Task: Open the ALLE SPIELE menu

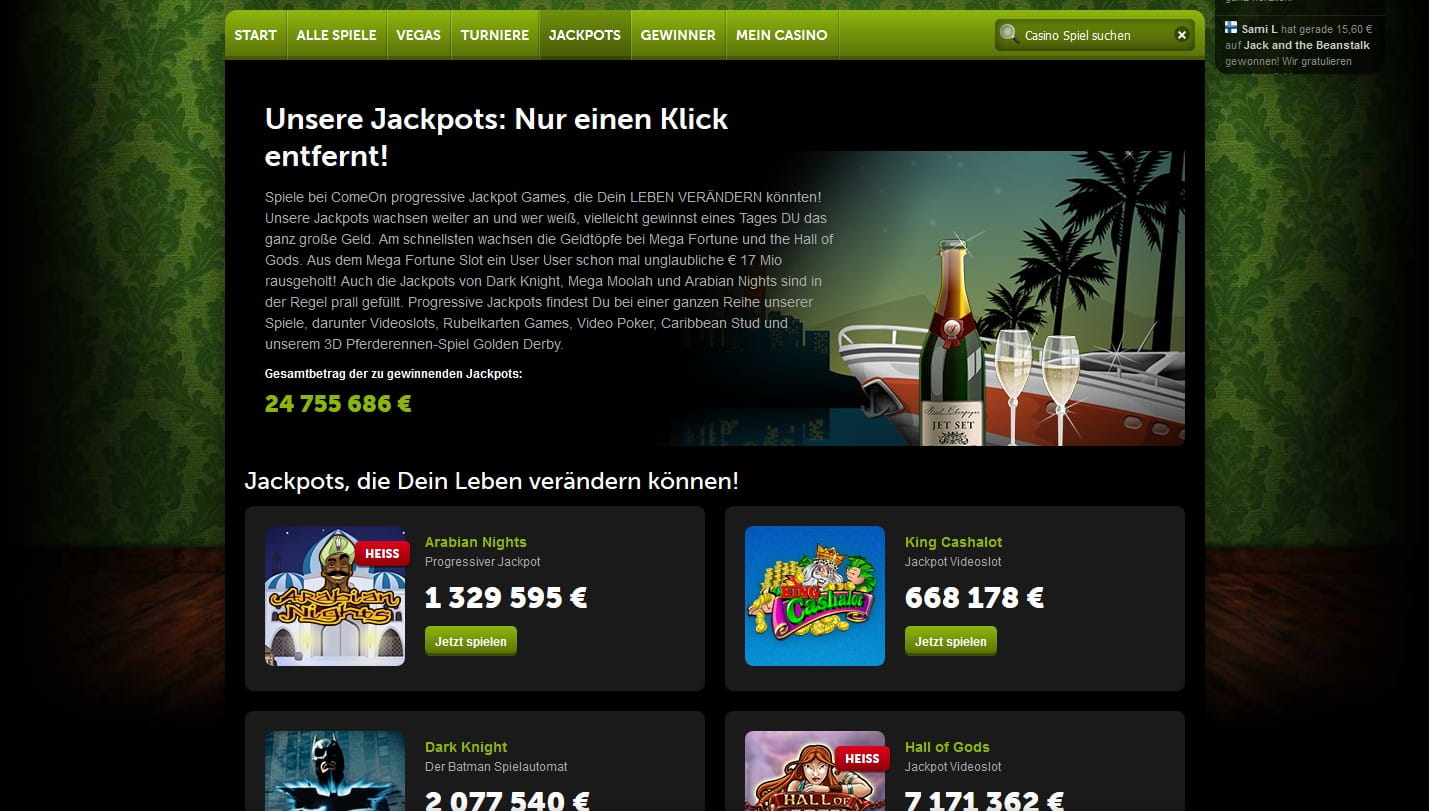Action: pos(336,35)
